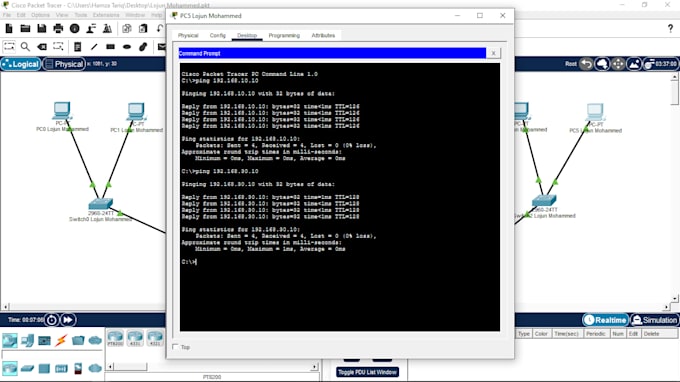Click the New Cluster cloud icon
Screen dimensions: 680x382
(602, 64)
